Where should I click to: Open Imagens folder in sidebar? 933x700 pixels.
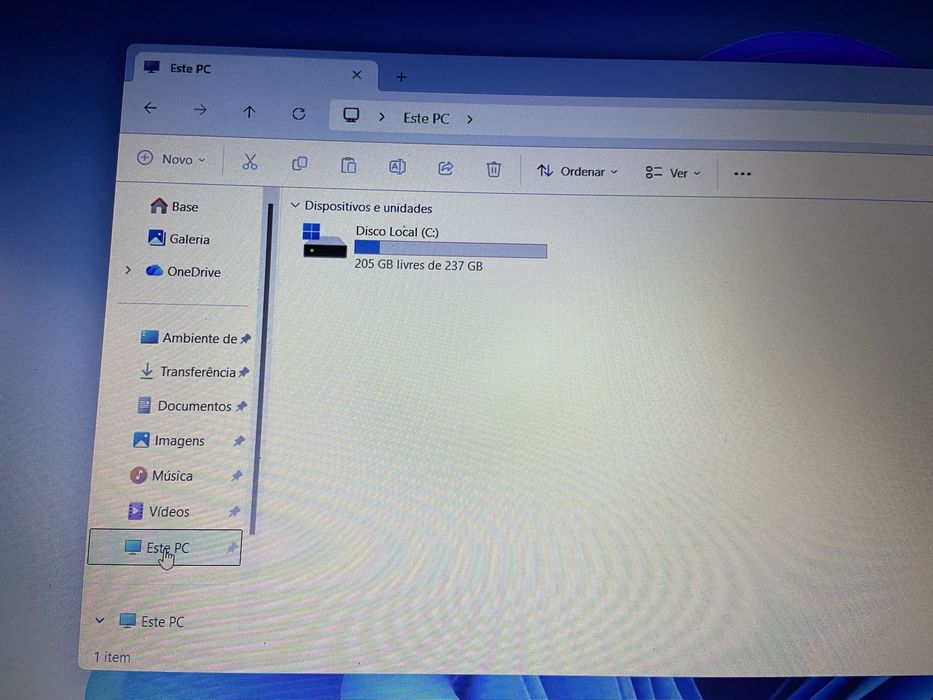pyautogui.click(x=168, y=440)
